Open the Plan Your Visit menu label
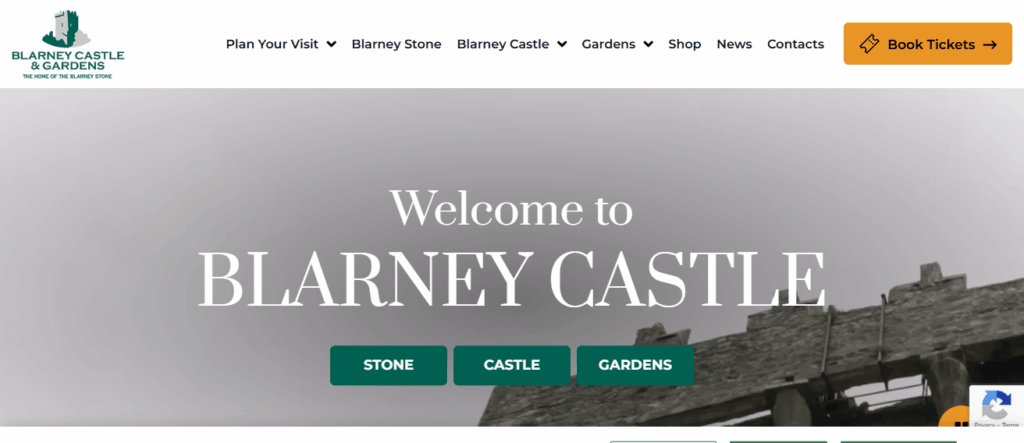Image resolution: width=1024 pixels, height=443 pixels. [272, 44]
